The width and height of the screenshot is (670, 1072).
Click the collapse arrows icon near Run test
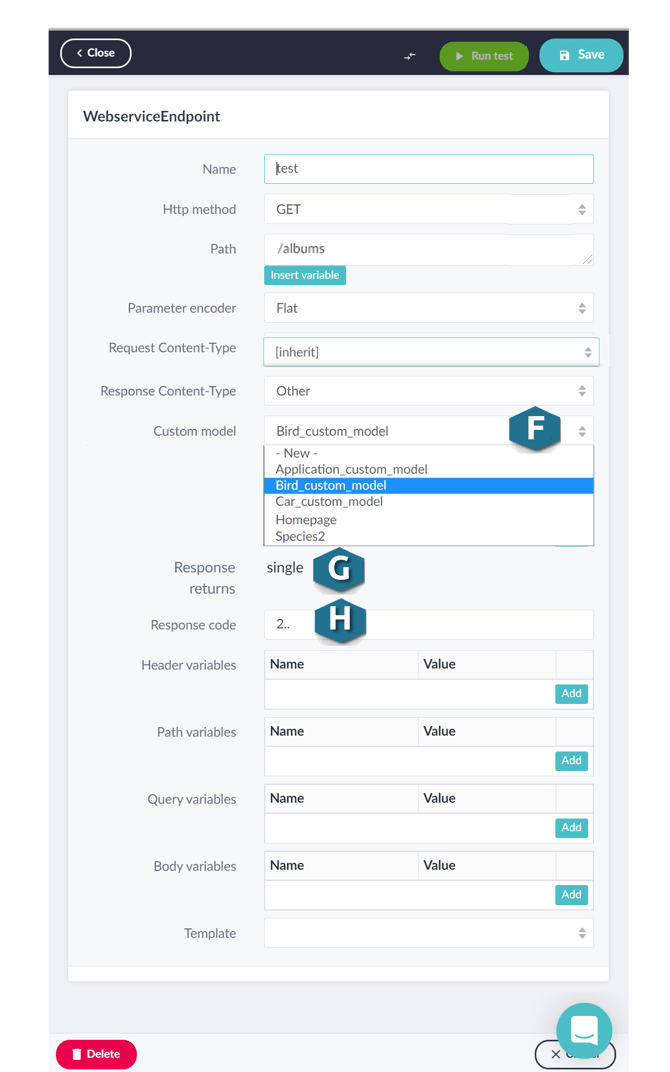pyautogui.click(x=410, y=56)
